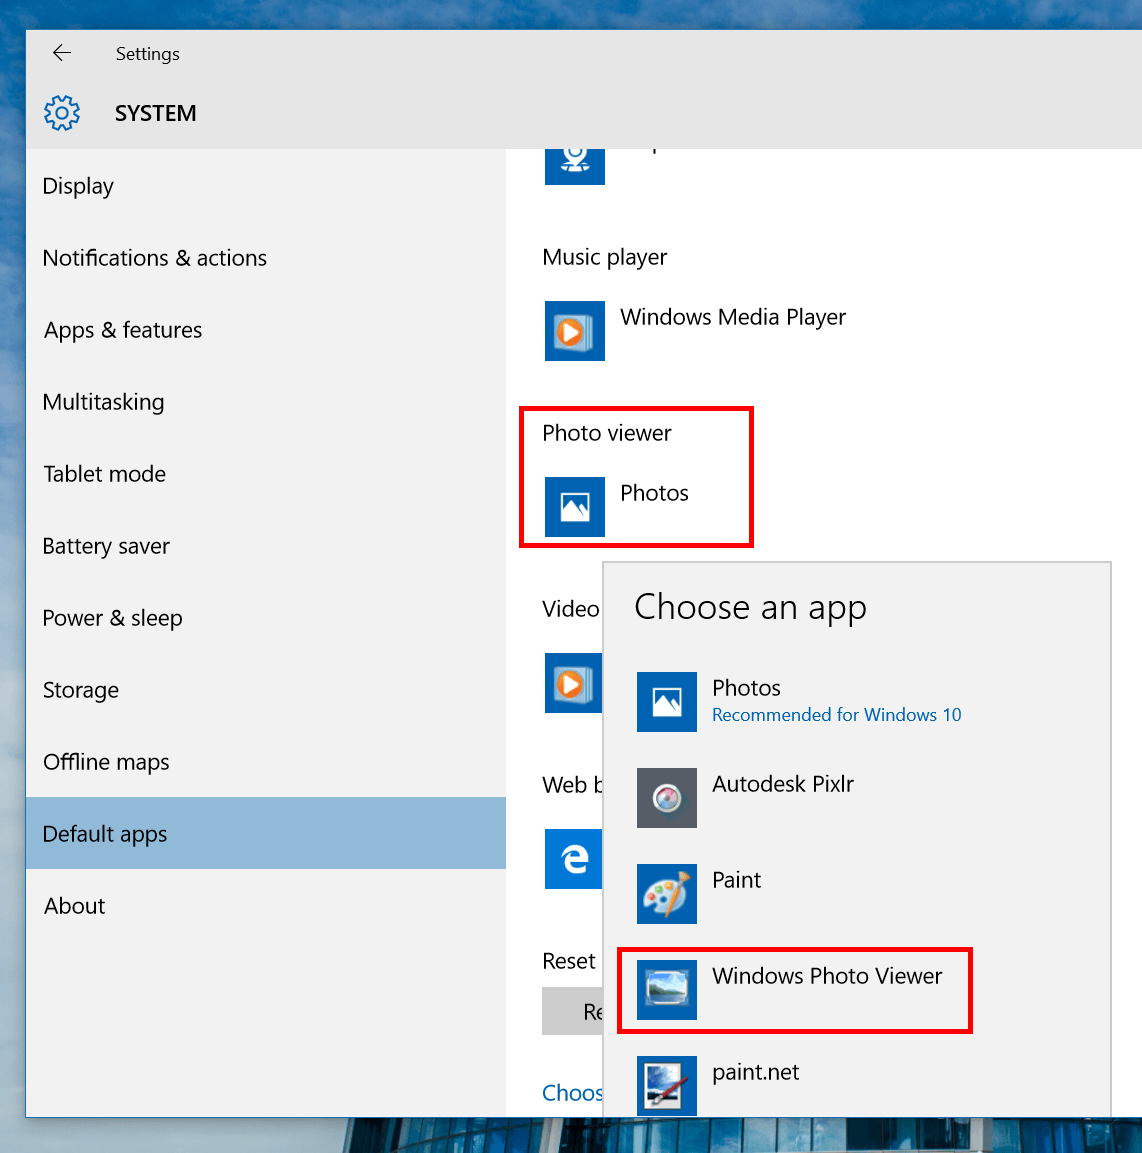Image resolution: width=1142 pixels, height=1153 pixels.
Task: Select the About page in sidebar
Action: point(74,906)
